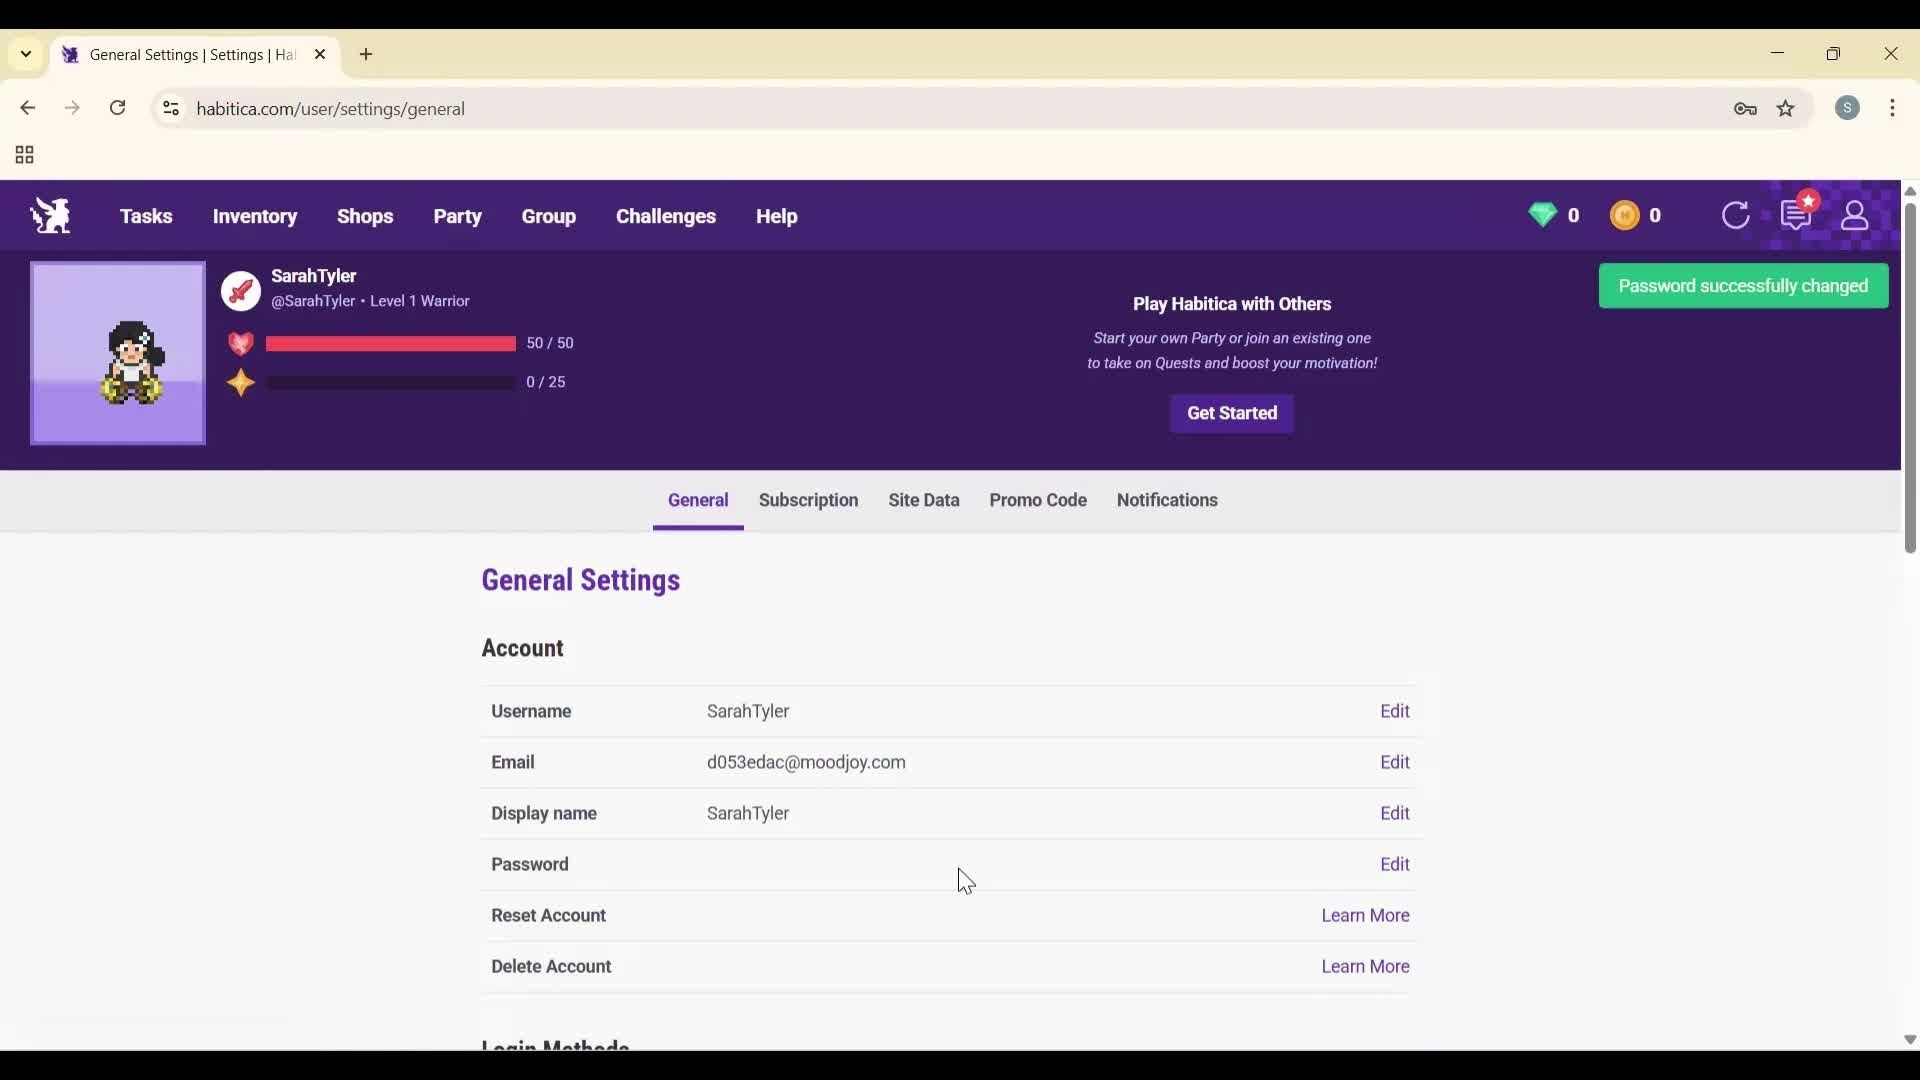The width and height of the screenshot is (1920, 1080).
Task: Open the Chrome three-dot menu
Action: point(1895,109)
